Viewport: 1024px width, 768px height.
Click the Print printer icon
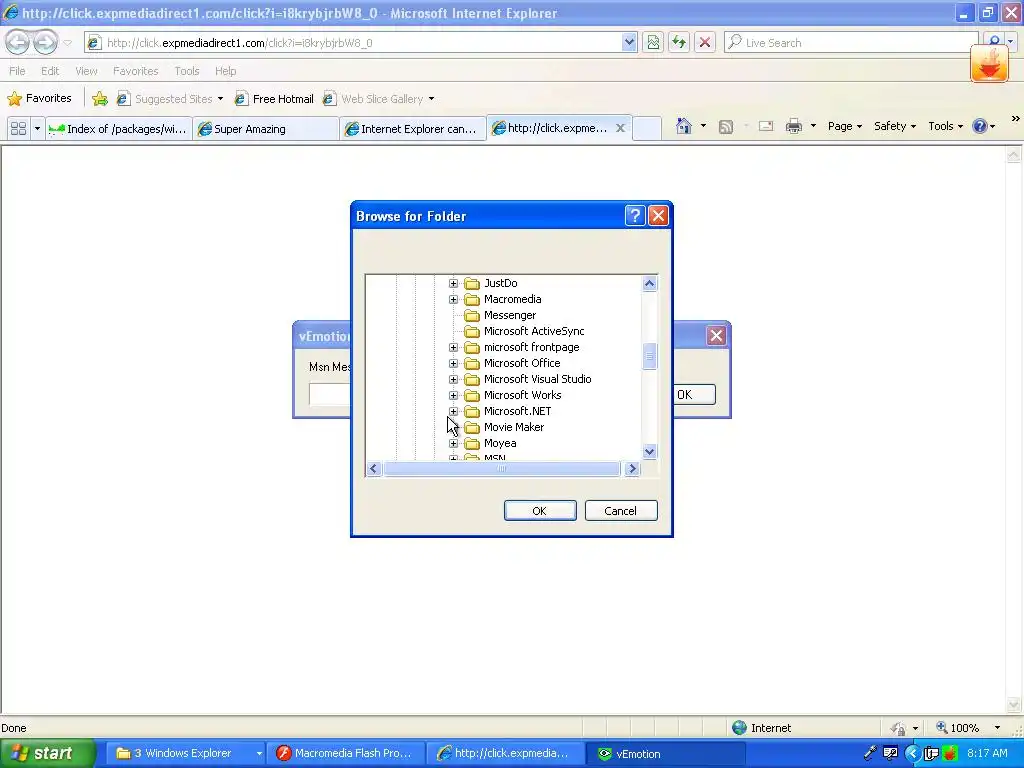793,126
